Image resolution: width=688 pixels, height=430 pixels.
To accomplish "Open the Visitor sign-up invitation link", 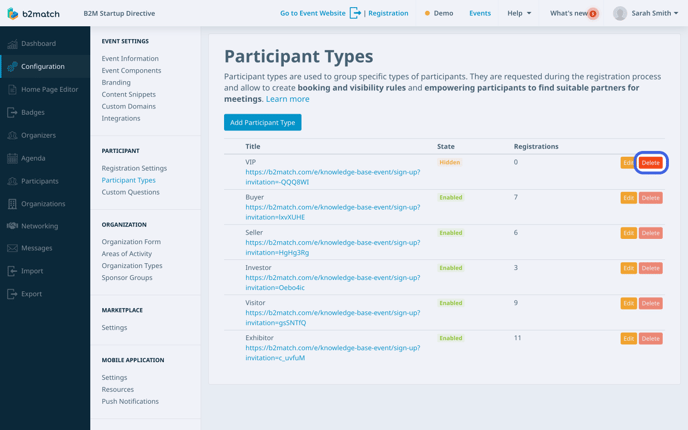I will (333, 317).
